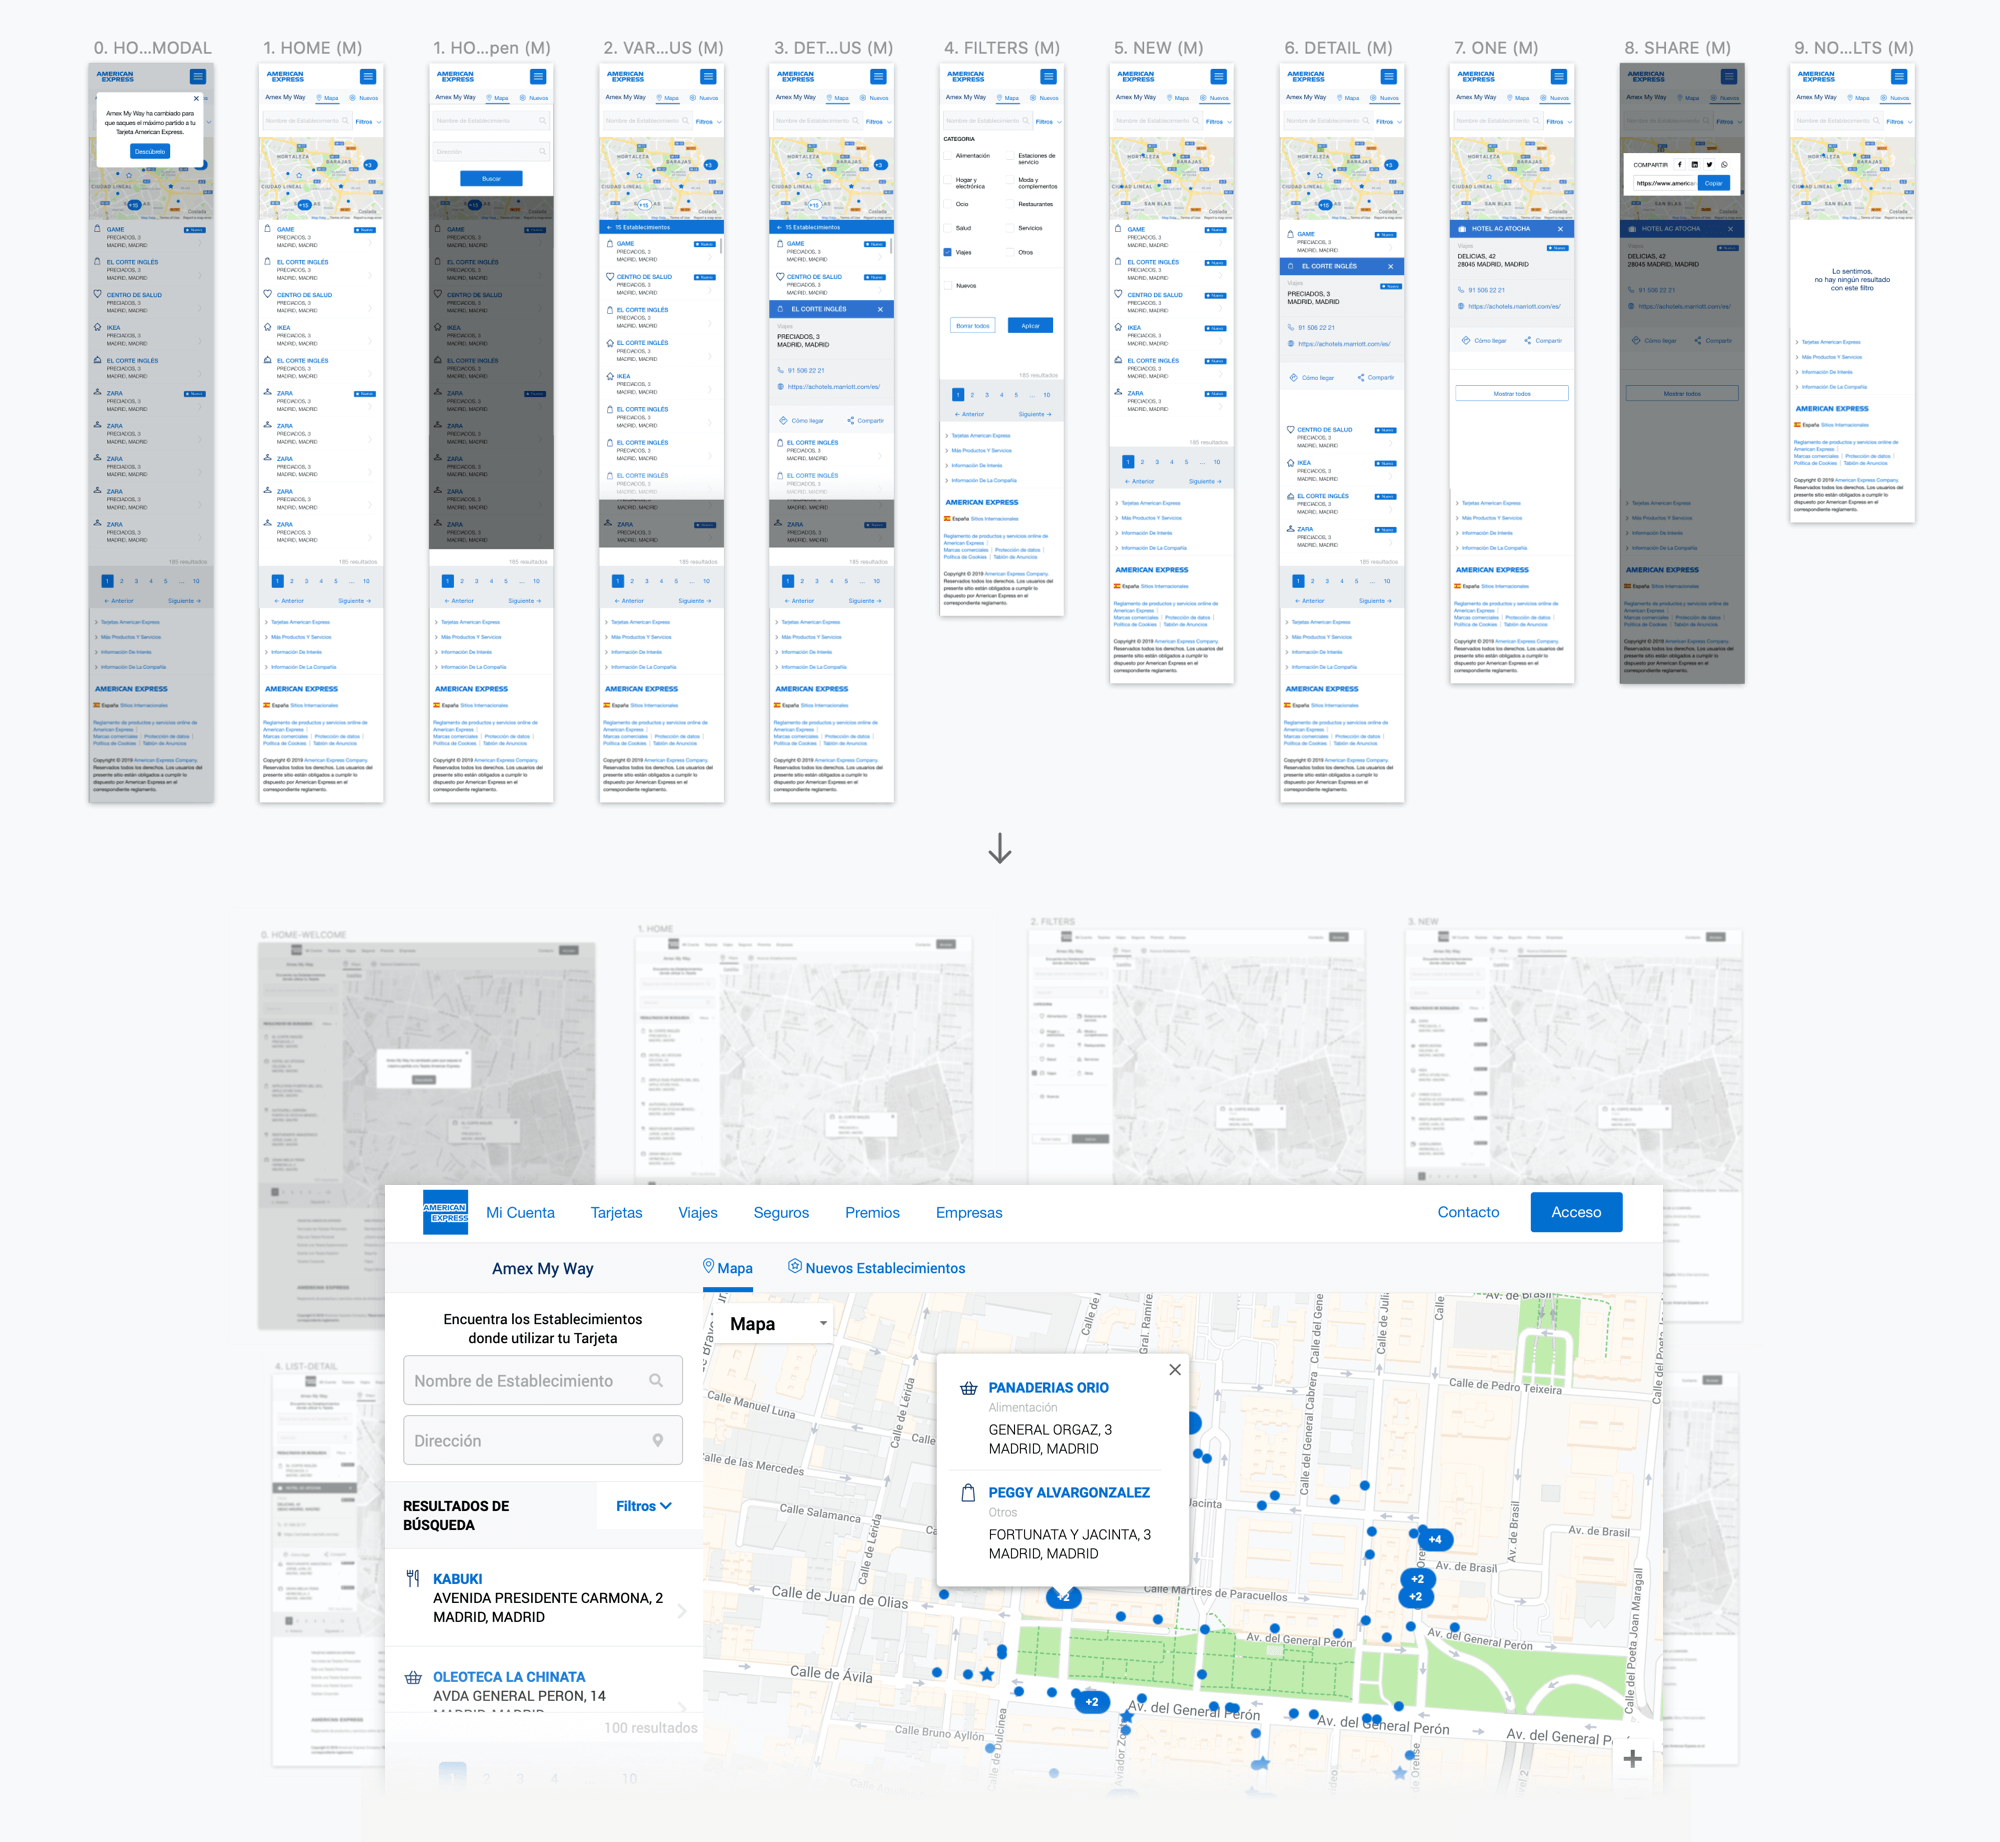The width and height of the screenshot is (2000, 1842).
Task: Click Descúbrelo button in welcome modal
Action: click(150, 151)
